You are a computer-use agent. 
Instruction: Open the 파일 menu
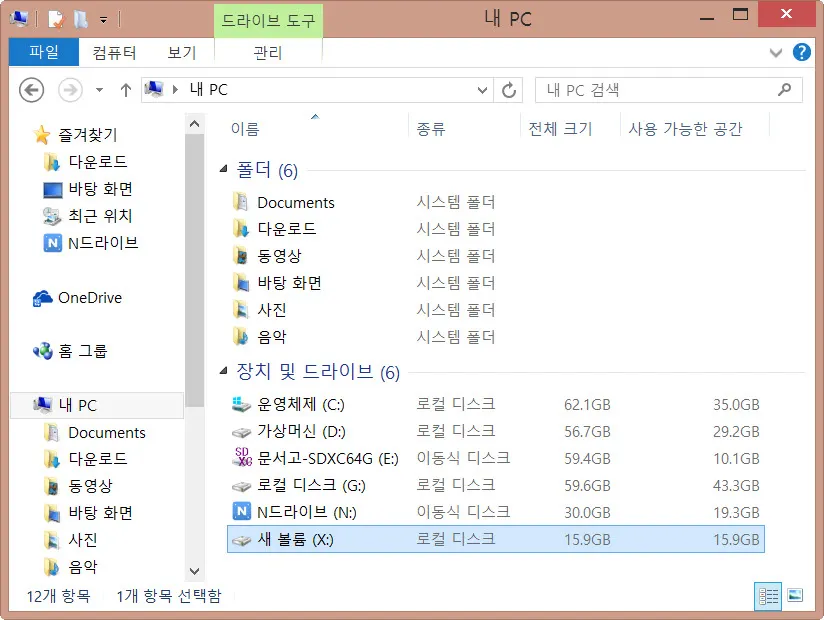point(42,52)
